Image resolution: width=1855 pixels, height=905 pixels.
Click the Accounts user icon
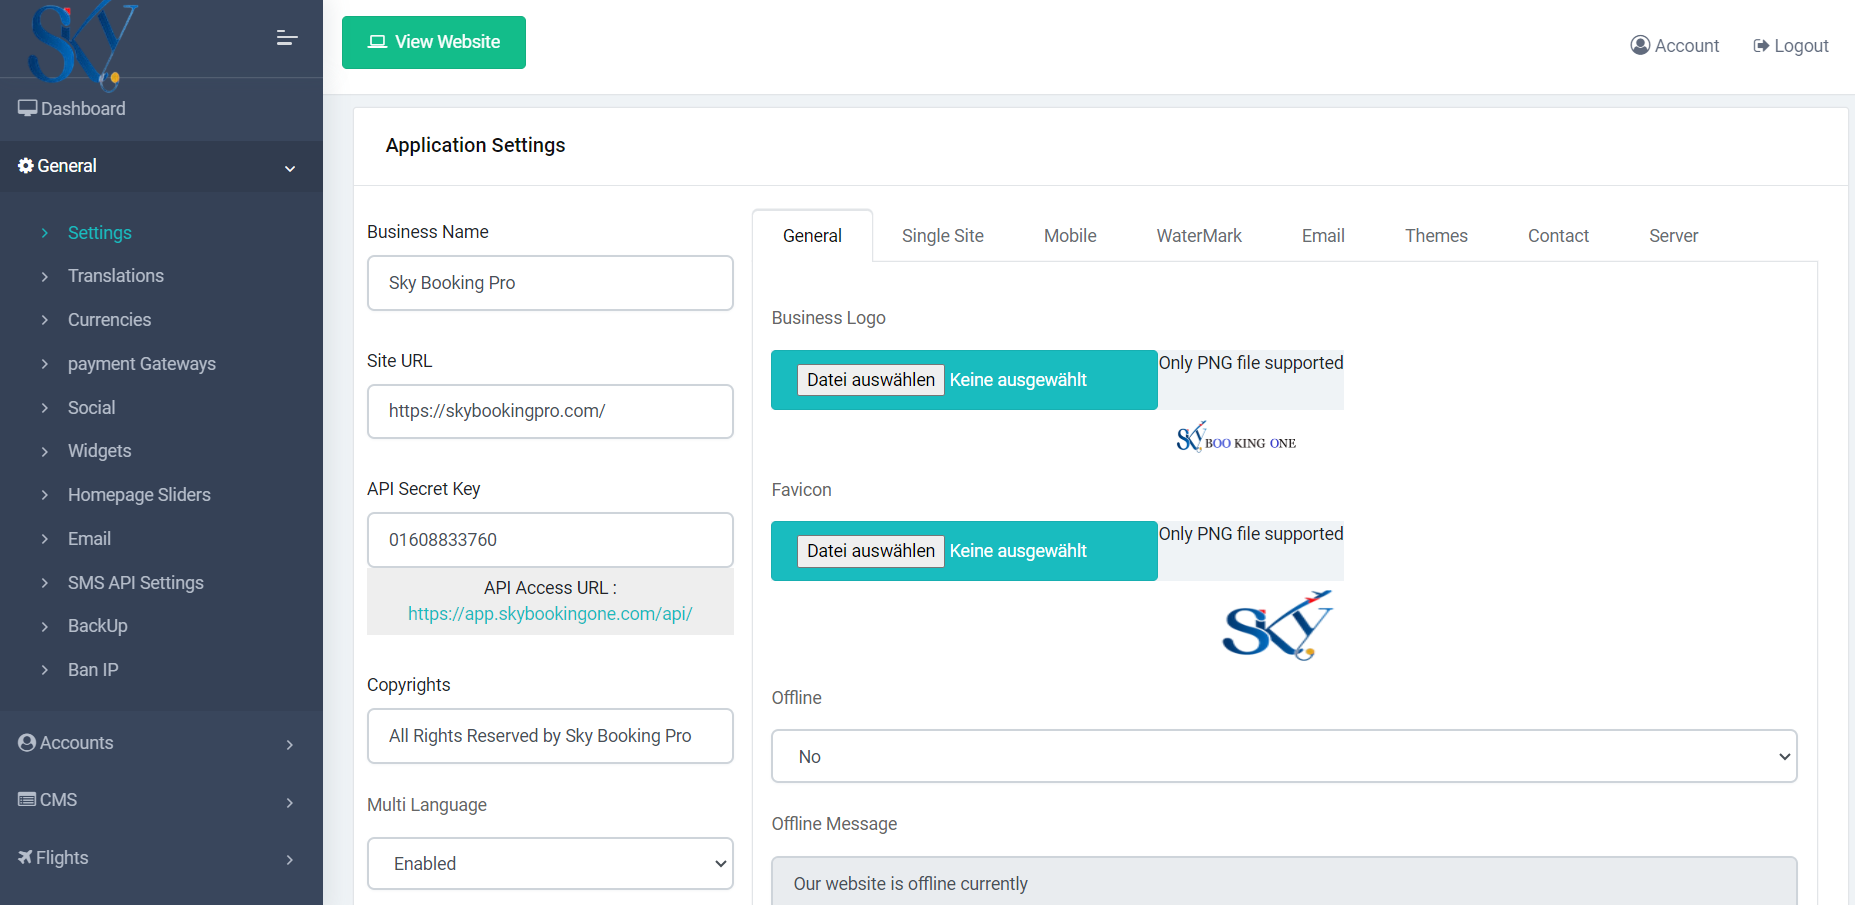[x=27, y=743]
